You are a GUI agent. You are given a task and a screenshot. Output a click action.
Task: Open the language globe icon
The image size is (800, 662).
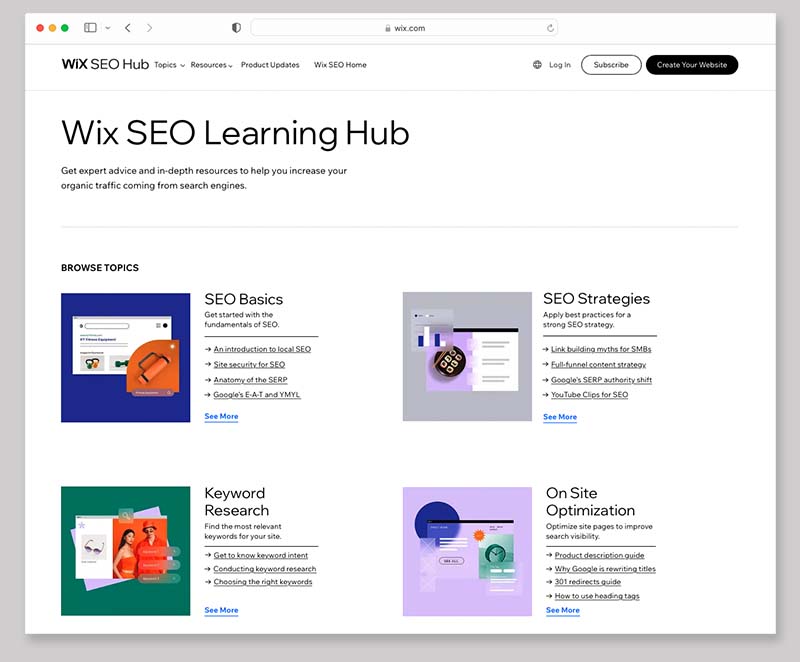point(537,65)
